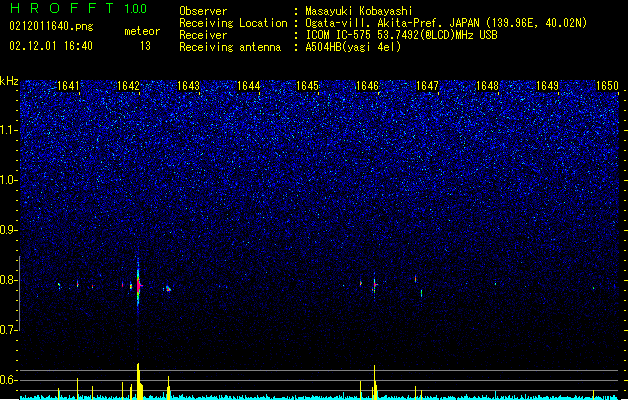This screenshot has width=629, height=400.
Task: Click the strong meteor echo at 1642
Action: point(138,286)
